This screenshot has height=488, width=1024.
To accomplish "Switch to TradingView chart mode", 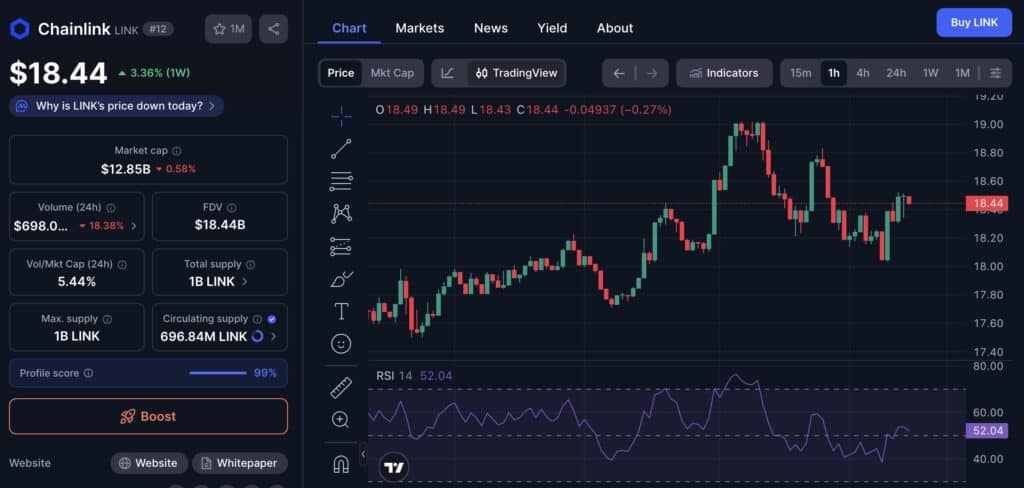I will click(x=517, y=73).
